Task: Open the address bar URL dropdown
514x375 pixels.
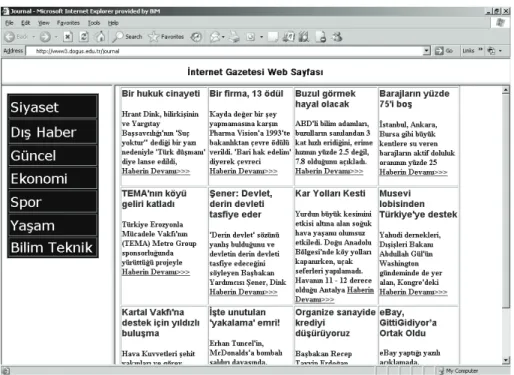Action: [x=427, y=51]
